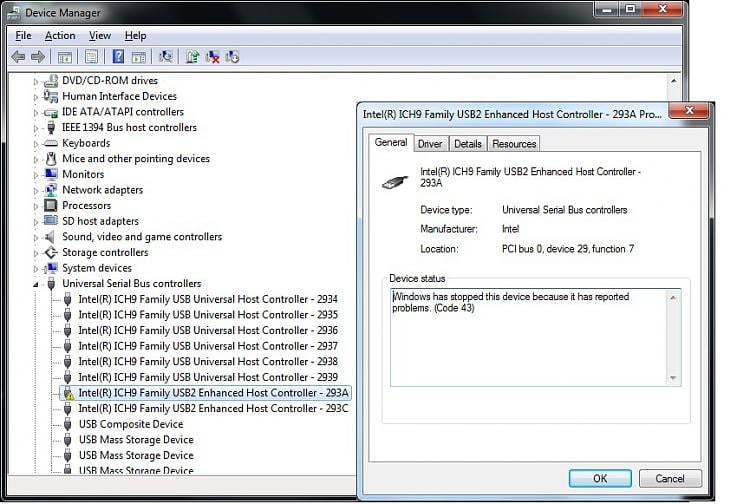Click the Disable device toolbar icon

pyautogui.click(x=232, y=57)
